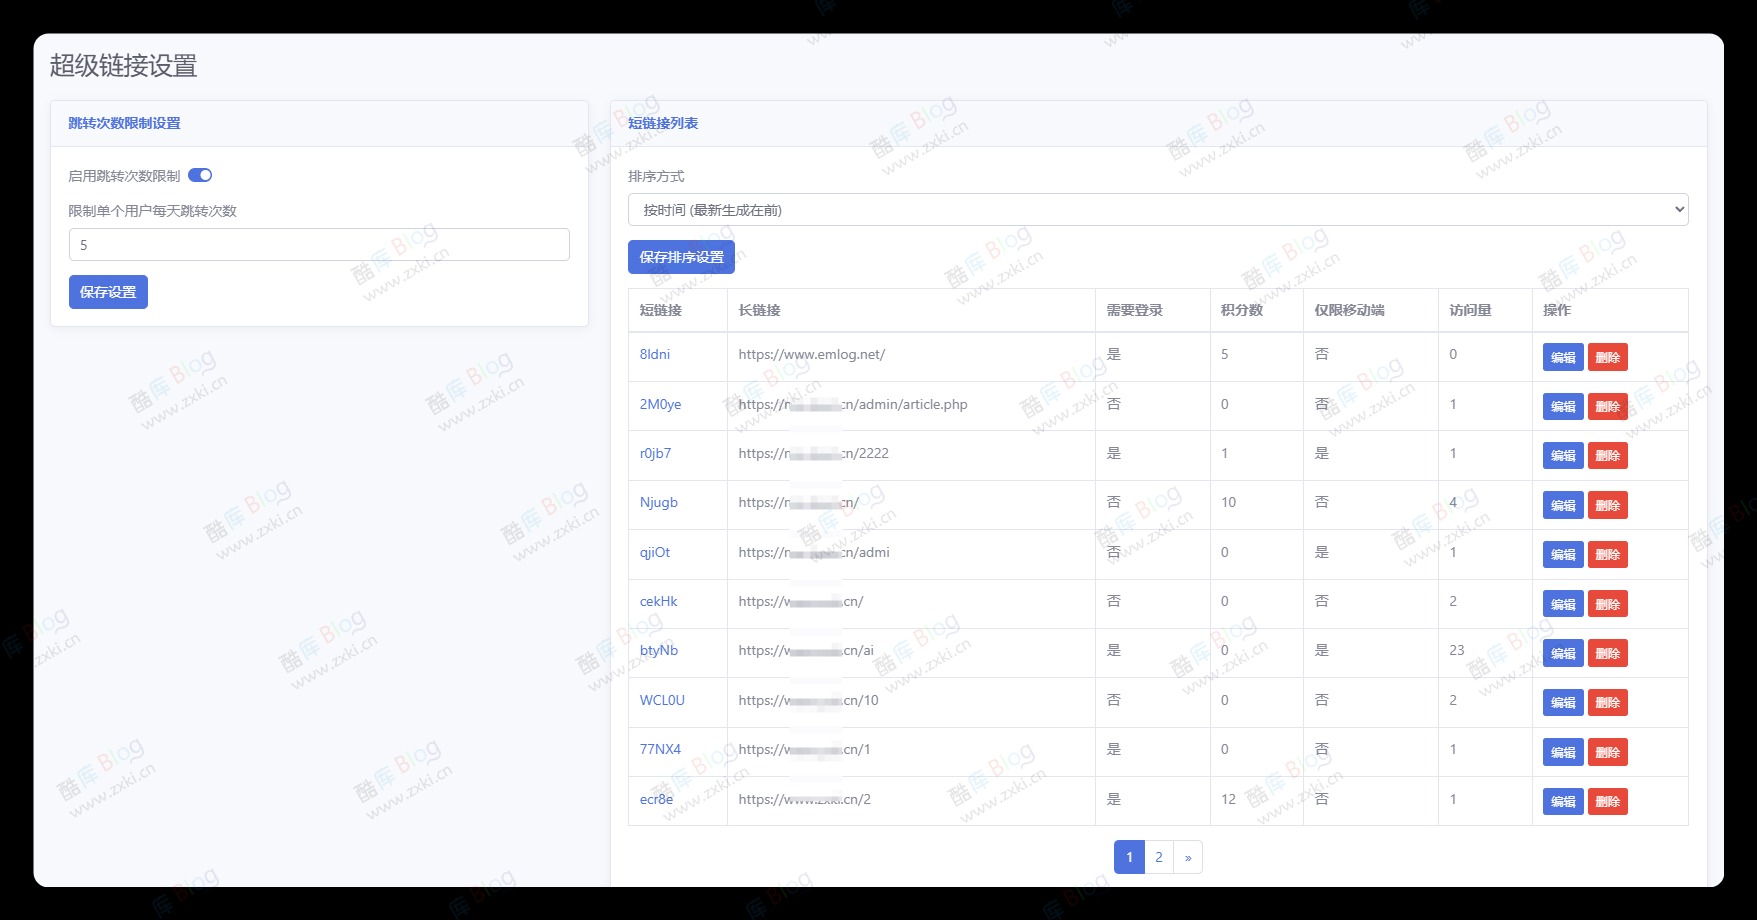This screenshot has height=920, width=1757.
Task: Delete the r0jb7 short link entry
Action: (1607, 455)
